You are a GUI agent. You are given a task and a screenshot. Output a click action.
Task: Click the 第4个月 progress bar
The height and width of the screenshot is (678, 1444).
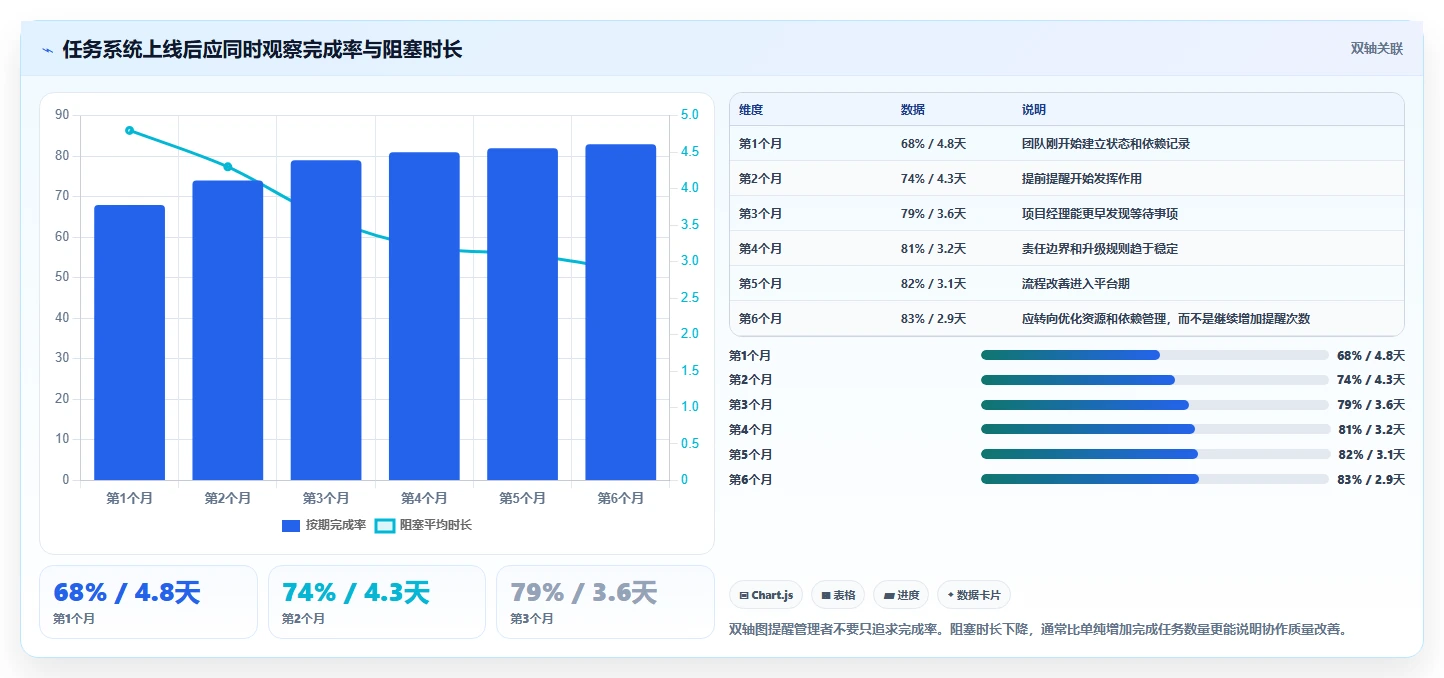tap(1155, 430)
